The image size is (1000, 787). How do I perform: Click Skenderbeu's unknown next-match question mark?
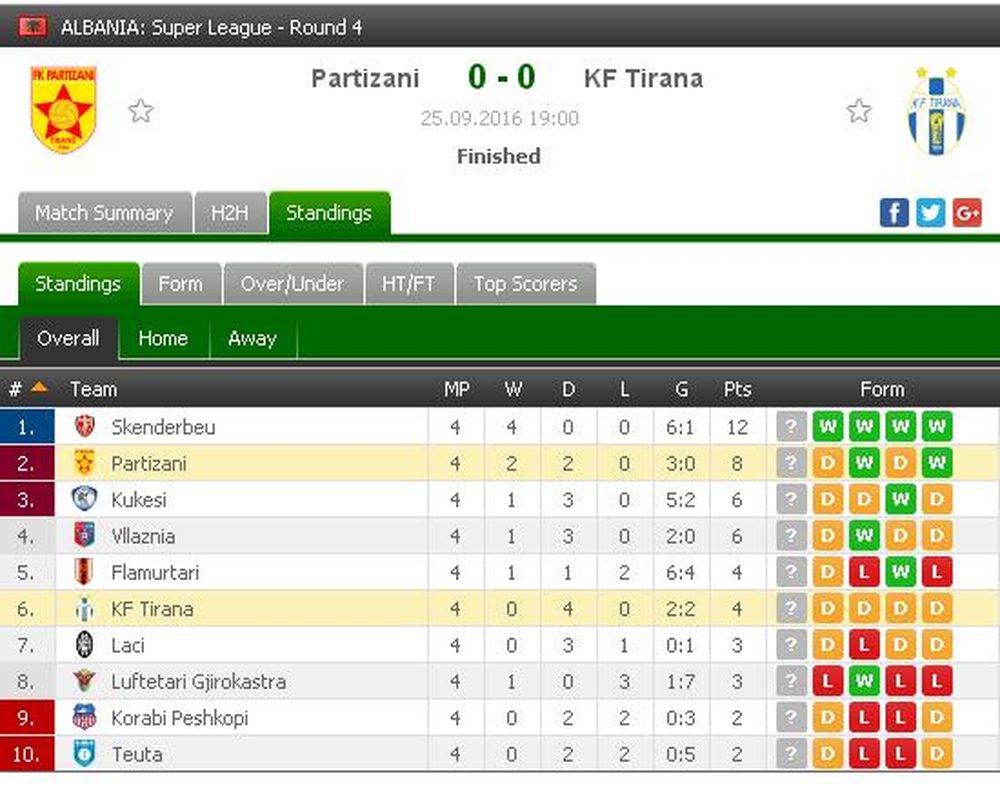791,426
